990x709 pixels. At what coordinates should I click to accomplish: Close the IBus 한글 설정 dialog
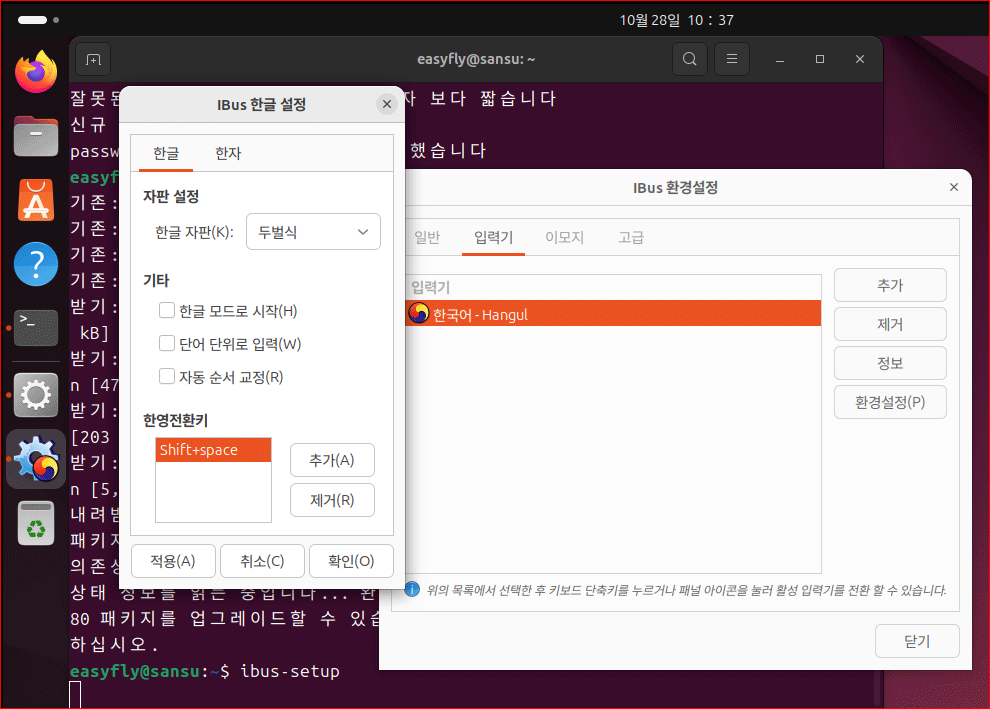point(387,104)
